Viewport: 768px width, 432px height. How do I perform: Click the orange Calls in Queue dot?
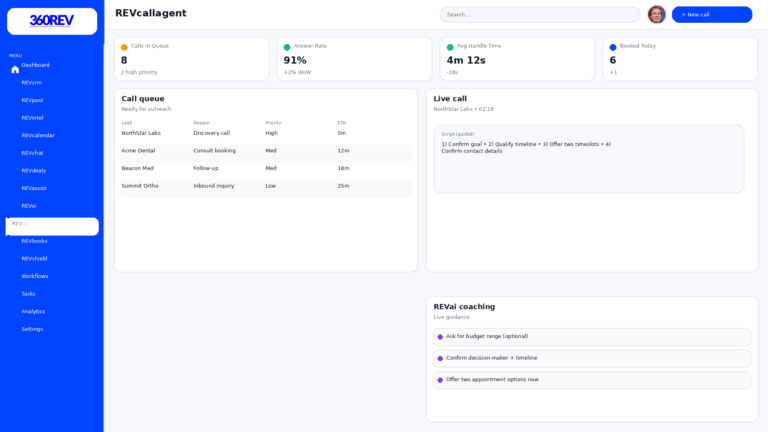124,47
